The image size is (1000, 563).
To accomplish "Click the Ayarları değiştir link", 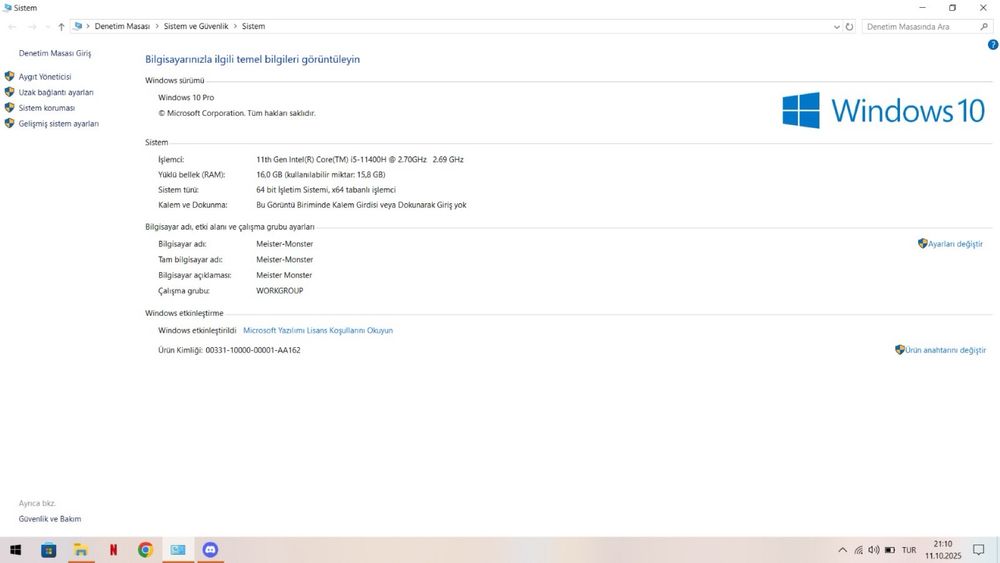I will click(955, 244).
